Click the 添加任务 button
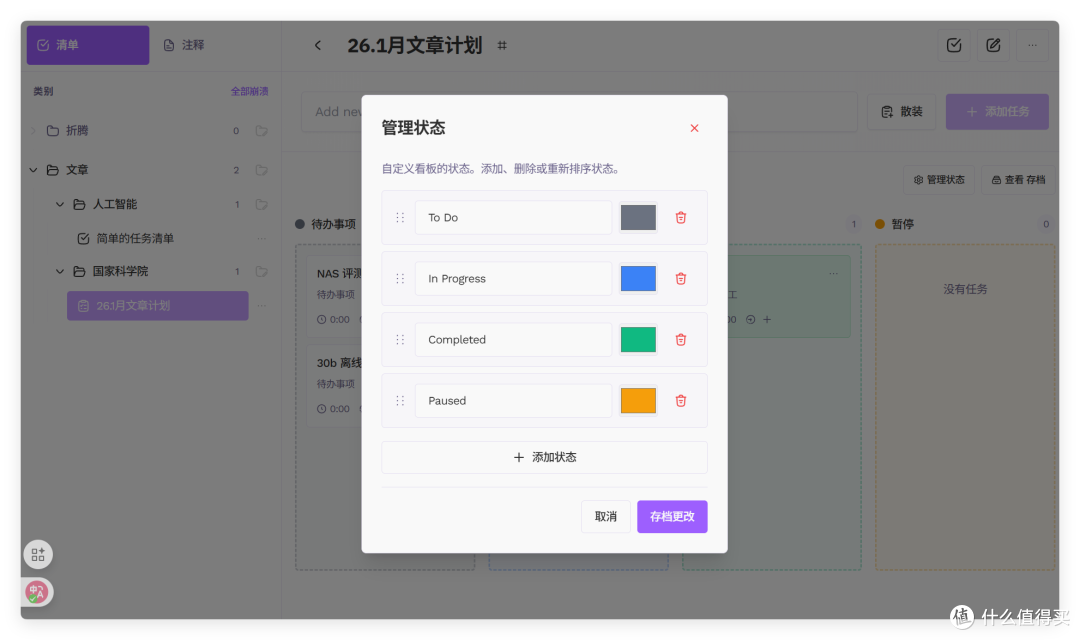 click(x=997, y=112)
